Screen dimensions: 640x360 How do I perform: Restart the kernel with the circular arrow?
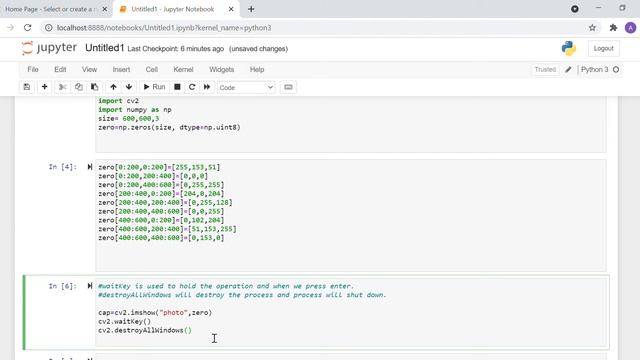(192, 87)
